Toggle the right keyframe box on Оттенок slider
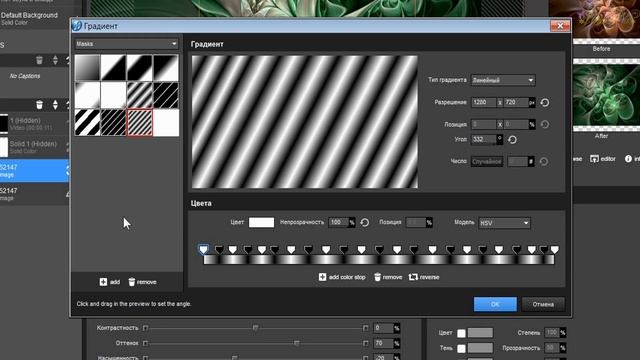640x360 pixels. [x=365, y=343]
